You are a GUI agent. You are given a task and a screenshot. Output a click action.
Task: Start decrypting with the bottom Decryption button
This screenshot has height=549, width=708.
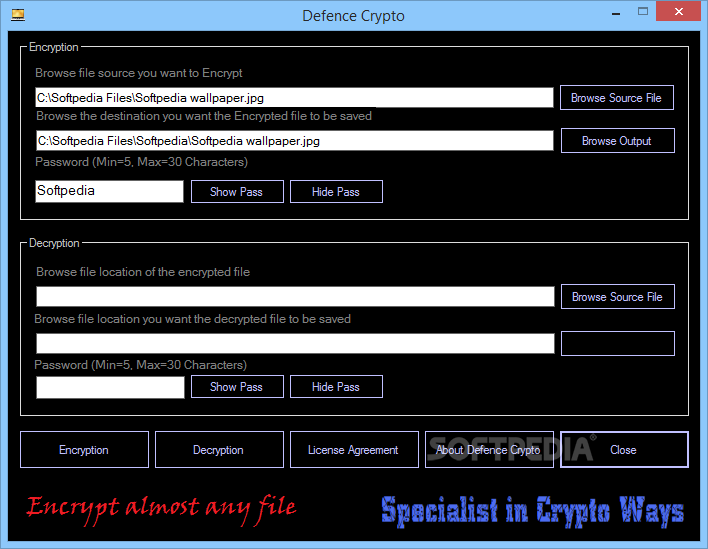pos(219,450)
